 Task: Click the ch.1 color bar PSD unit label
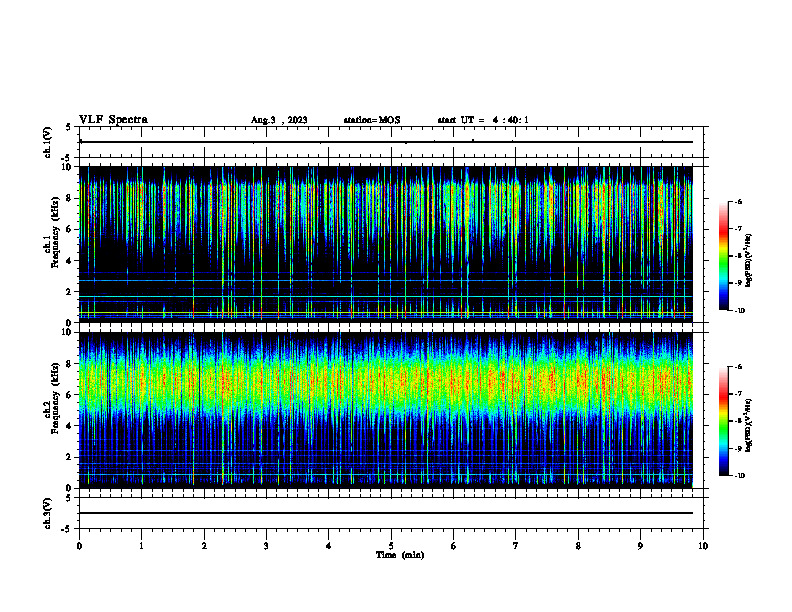point(749,261)
